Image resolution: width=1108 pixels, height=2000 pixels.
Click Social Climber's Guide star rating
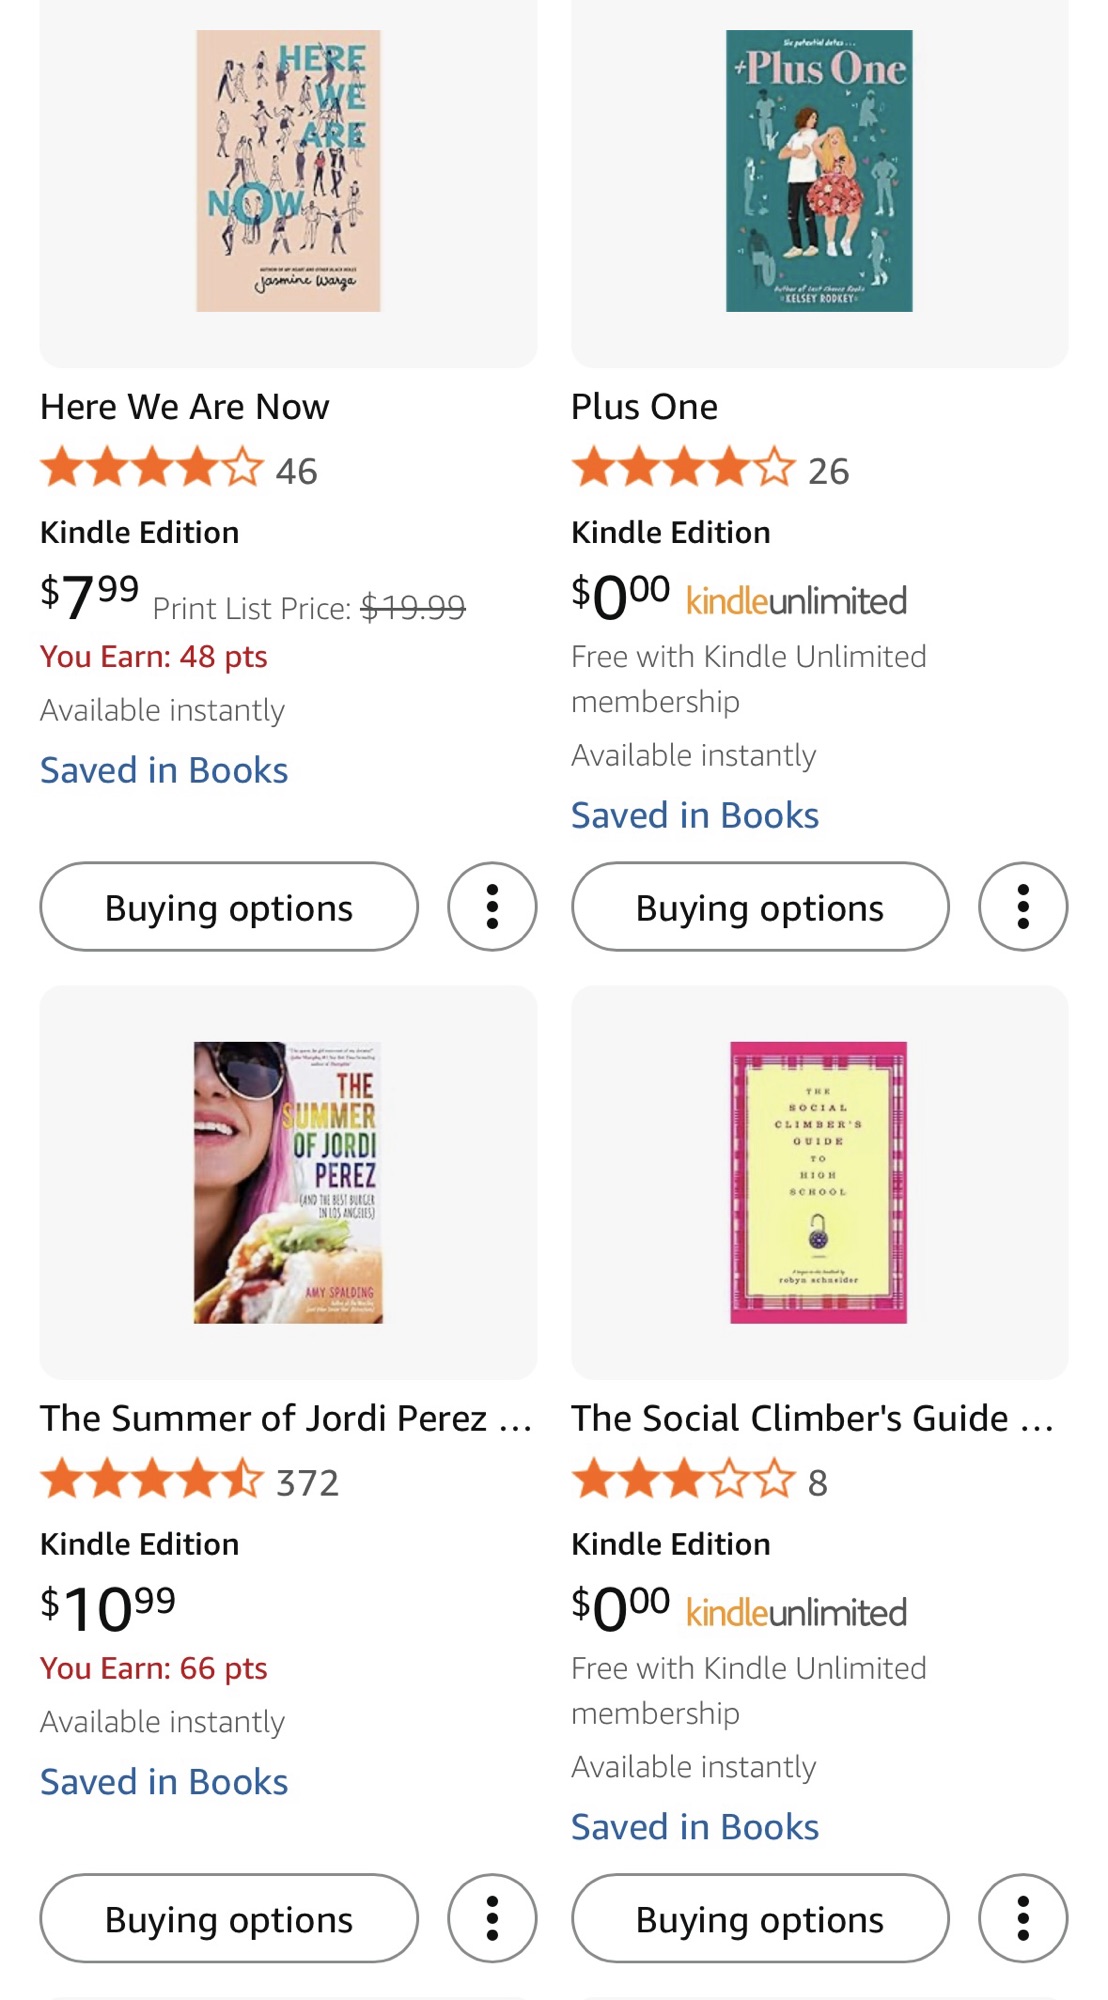click(684, 1481)
